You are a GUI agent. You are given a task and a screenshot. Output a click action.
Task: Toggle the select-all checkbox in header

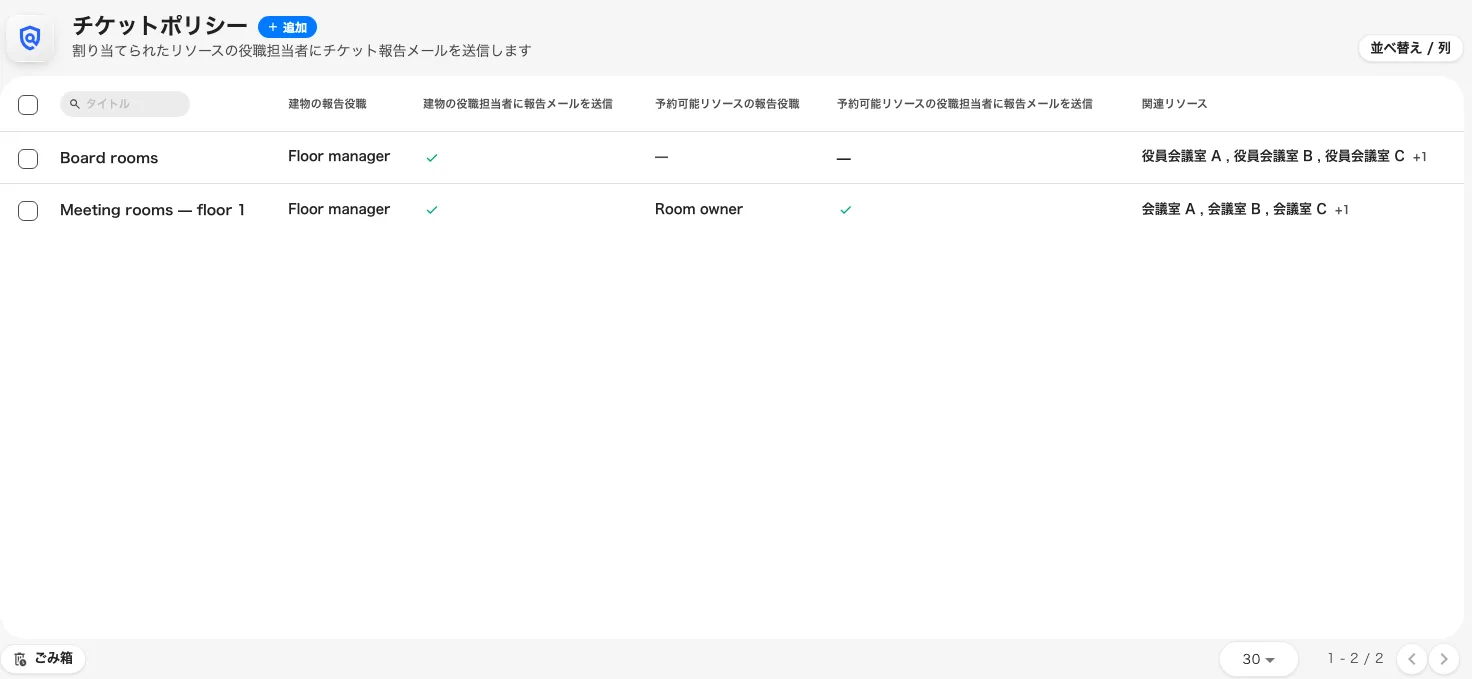coord(28,105)
